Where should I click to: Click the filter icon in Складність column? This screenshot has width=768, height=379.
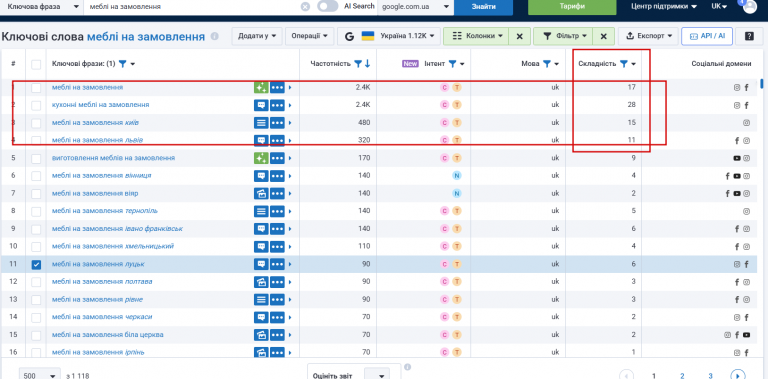coord(623,64)
